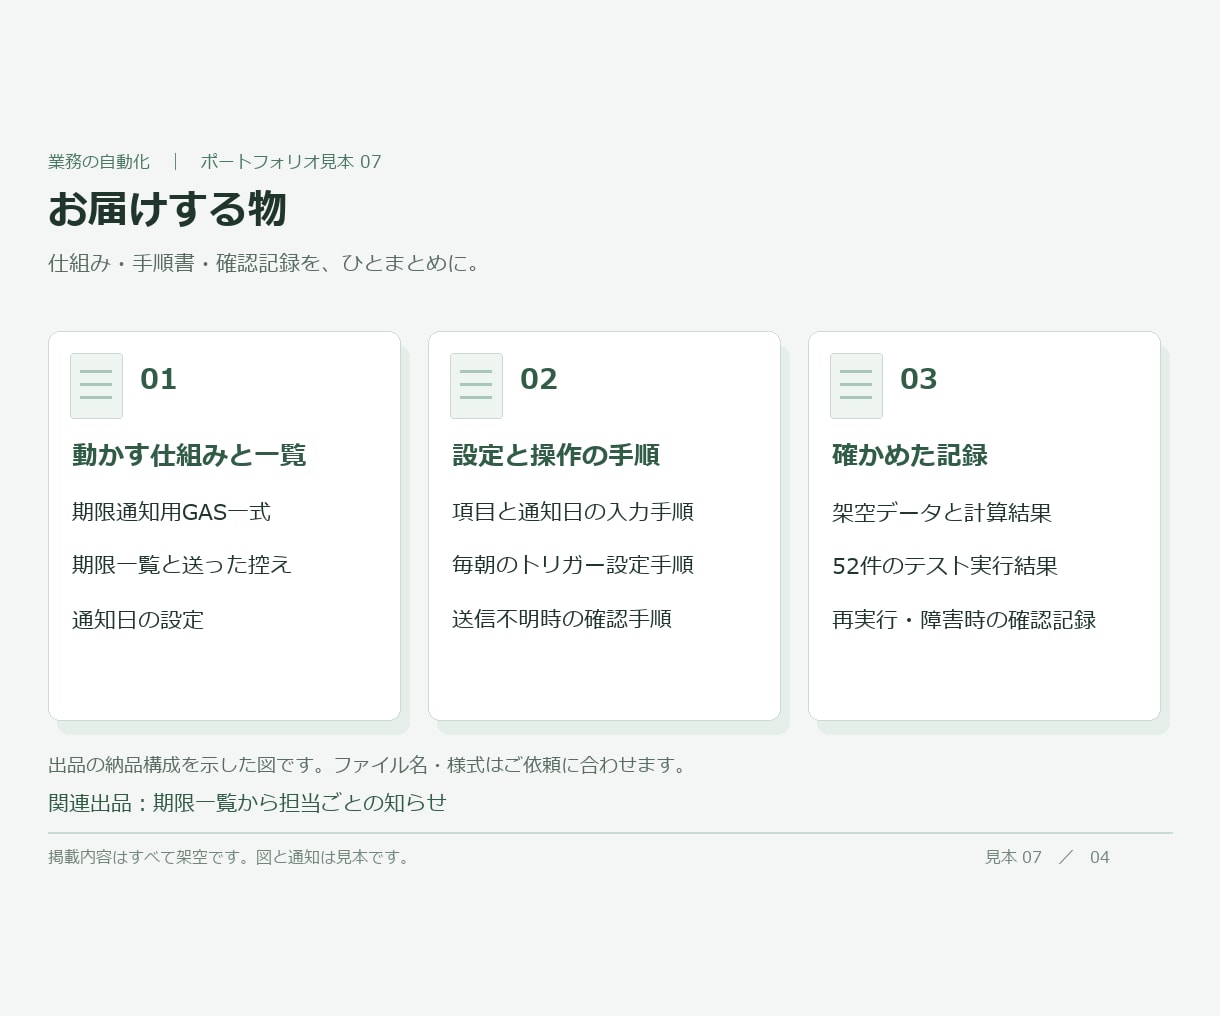Viewport: 1220px width, 1016px height.
Task: Select the card title 動かす仕組みと一覧
Action: pos(189,455)
